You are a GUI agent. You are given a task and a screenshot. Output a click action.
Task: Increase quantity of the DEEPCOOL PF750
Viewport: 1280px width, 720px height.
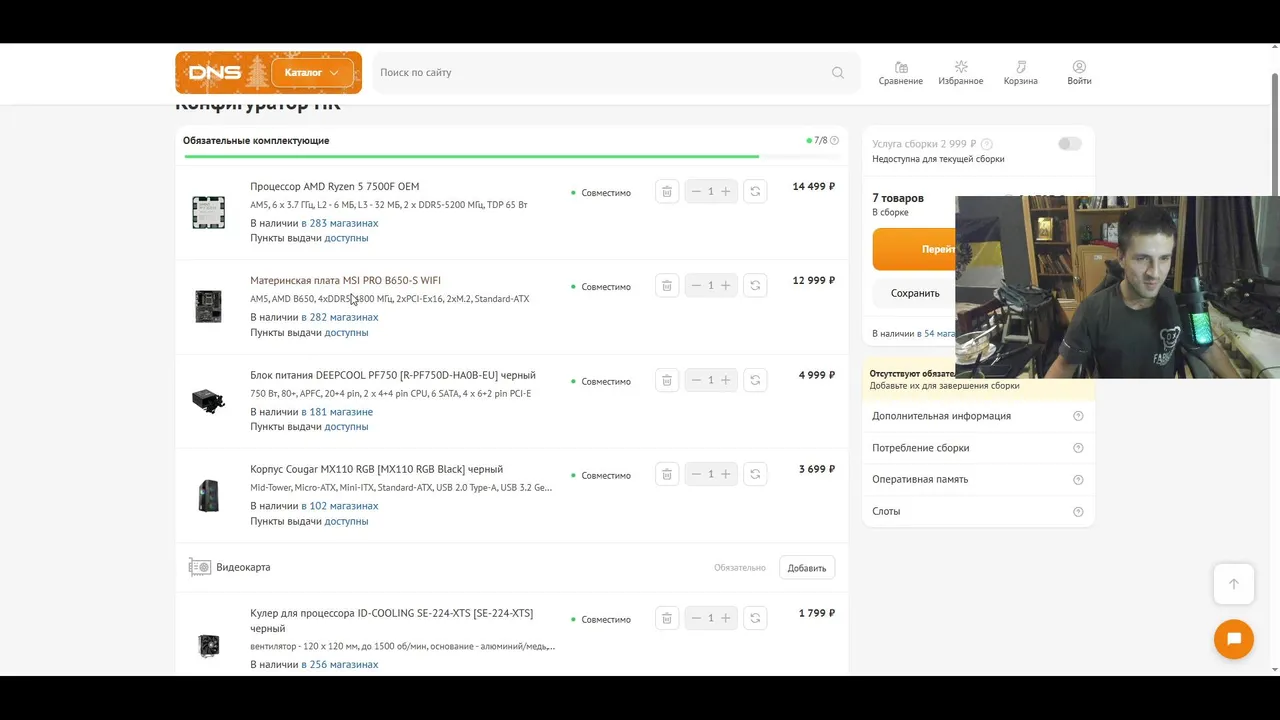pos(726,380)
